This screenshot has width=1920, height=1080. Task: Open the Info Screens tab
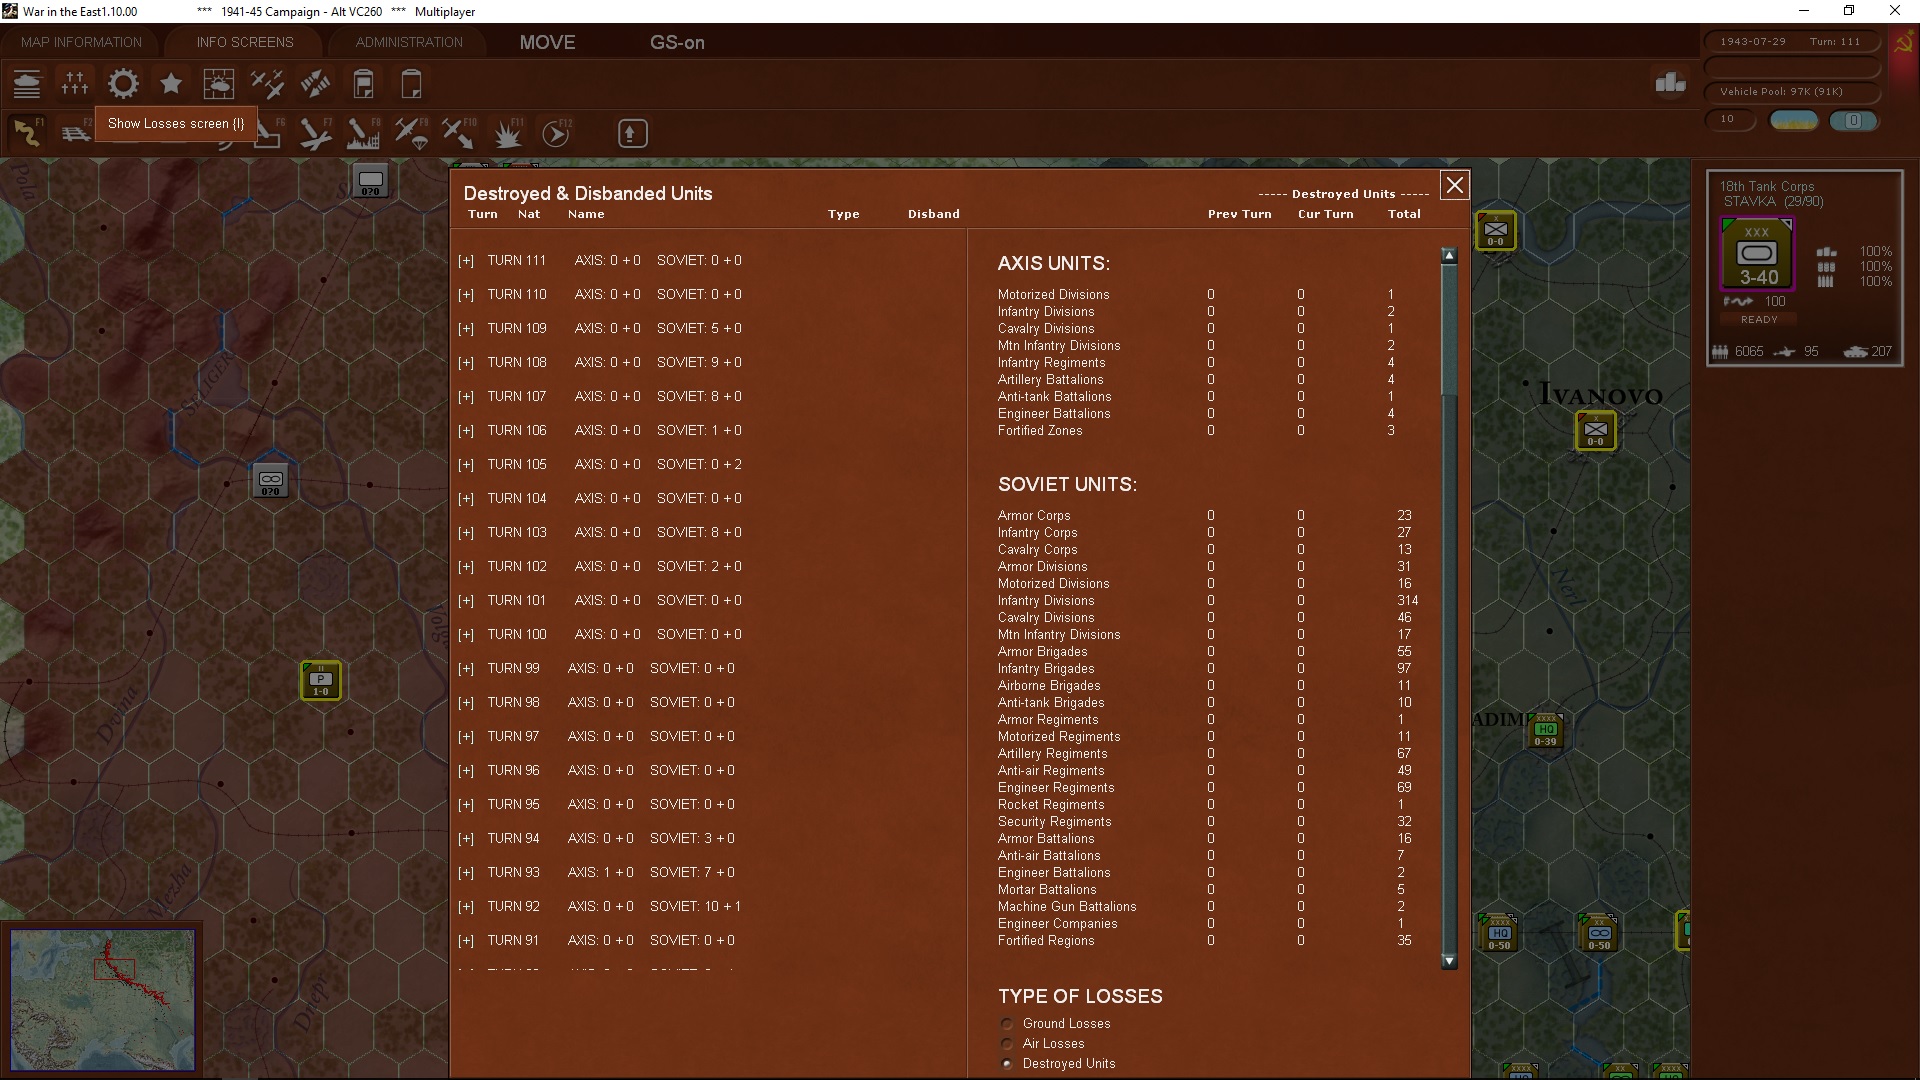tap(245, 42)
